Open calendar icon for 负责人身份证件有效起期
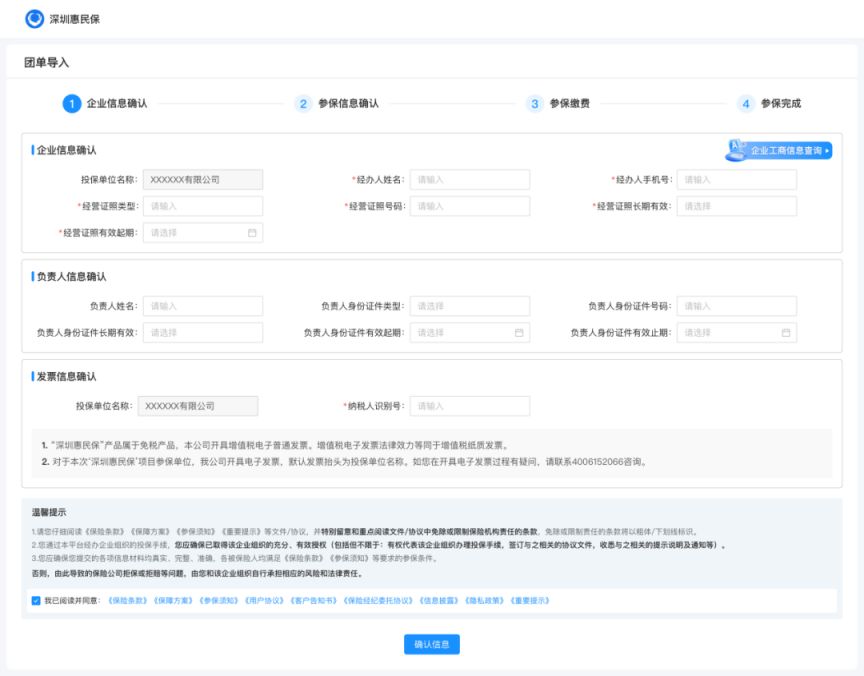The width and height of the screenshot is (864, 676). pyautogui.click(x=519, y=333)
